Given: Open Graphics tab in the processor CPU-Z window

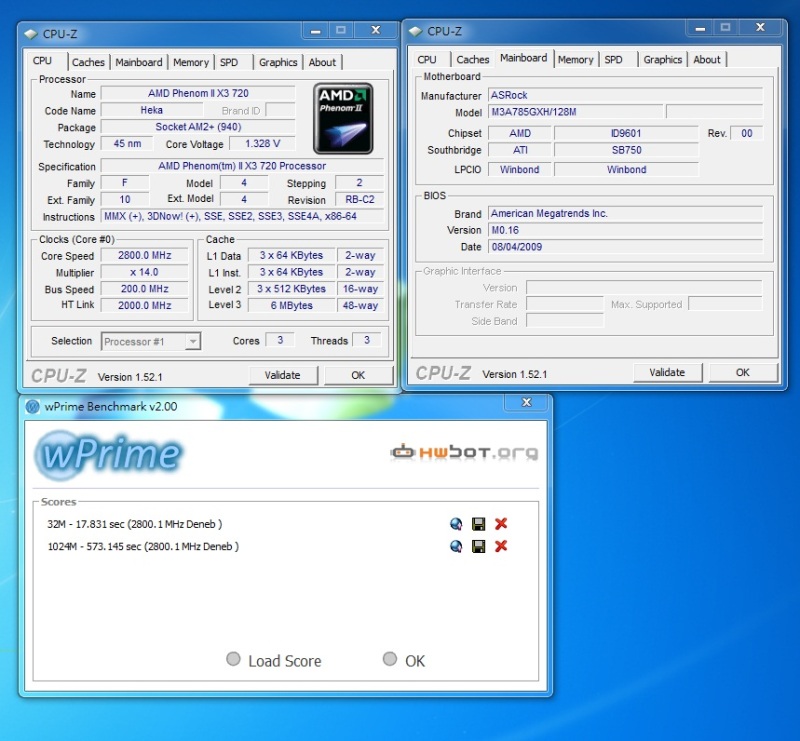Looking at the screenshot, I should [x=278, y=62].
